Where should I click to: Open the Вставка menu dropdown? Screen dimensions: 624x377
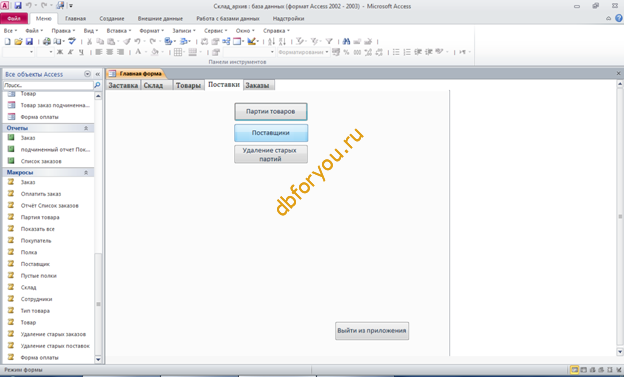118,31
